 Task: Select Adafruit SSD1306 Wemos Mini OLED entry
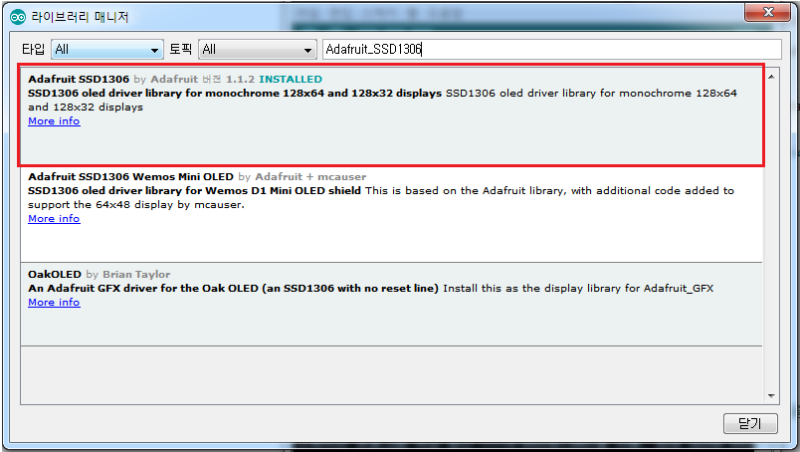391,214
